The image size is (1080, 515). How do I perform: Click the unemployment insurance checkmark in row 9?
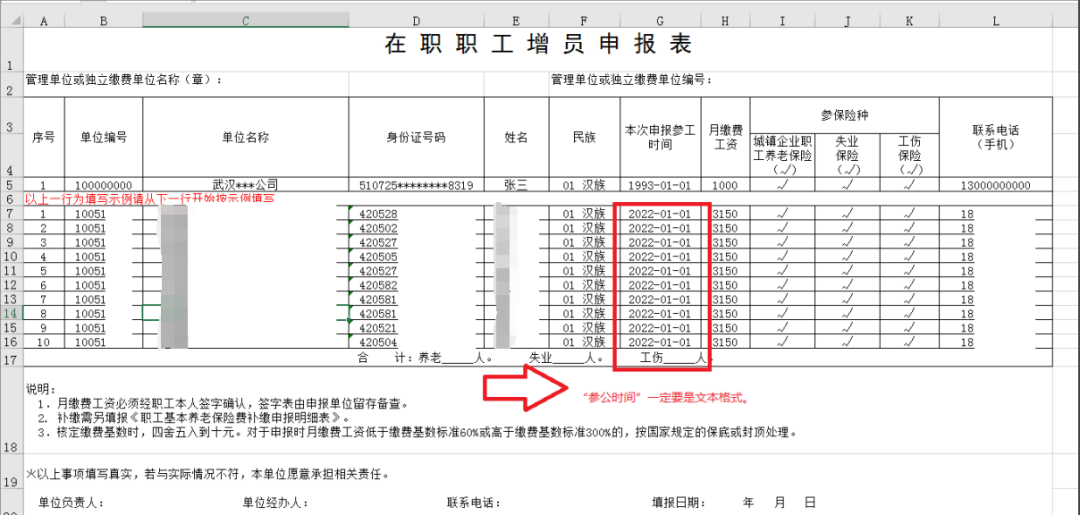847,242
